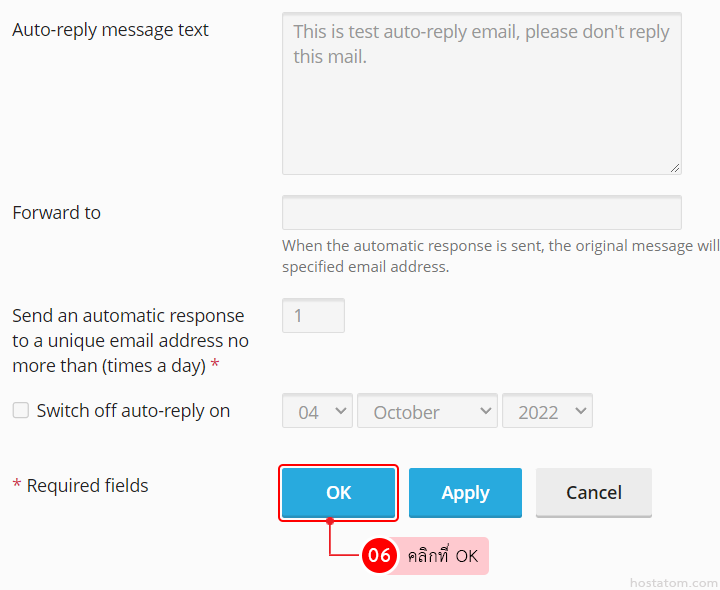
Task: Click the helper text under Forward to
Action: tap(500, 256)
